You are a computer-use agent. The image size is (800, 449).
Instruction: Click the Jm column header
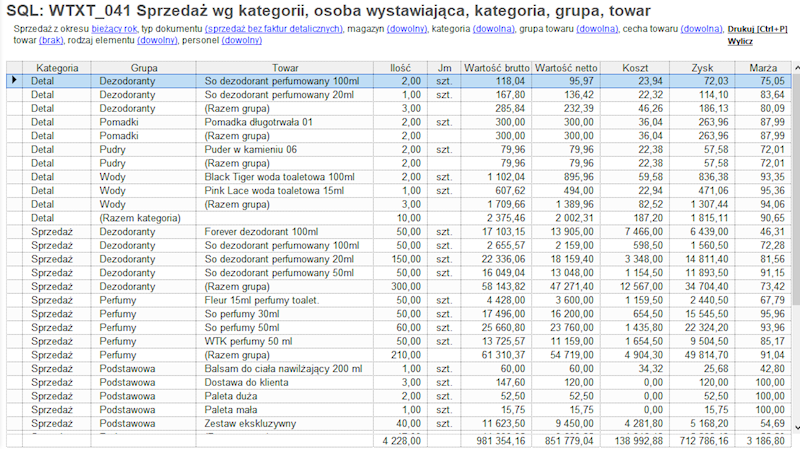click(x=444, y=68)
